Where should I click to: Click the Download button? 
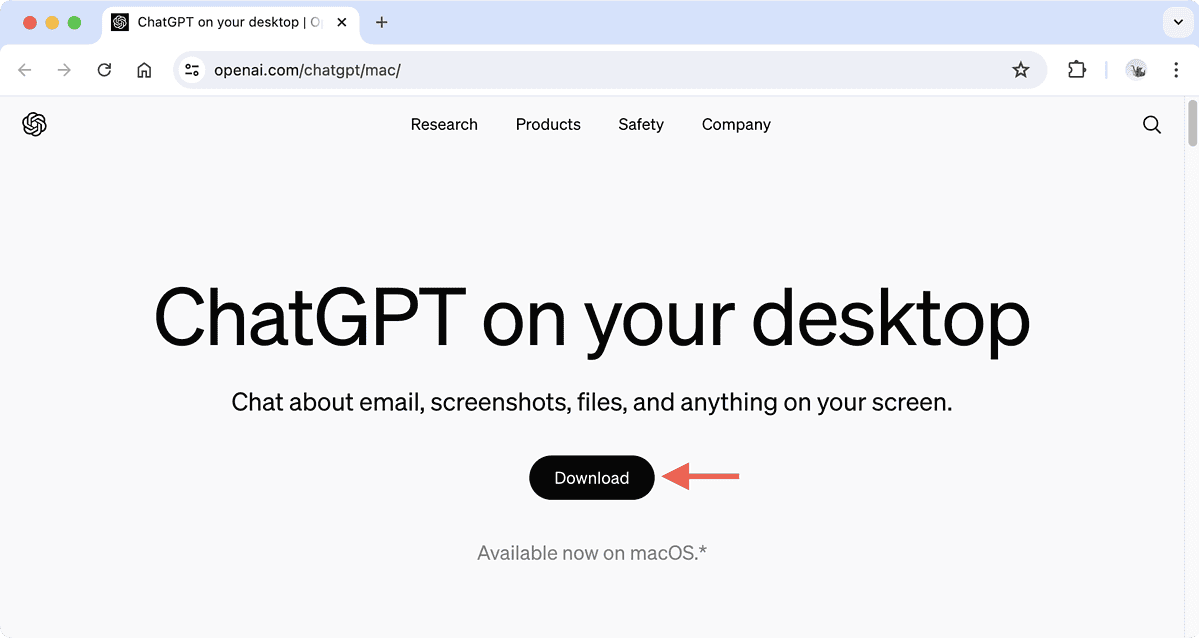[591, 478]
